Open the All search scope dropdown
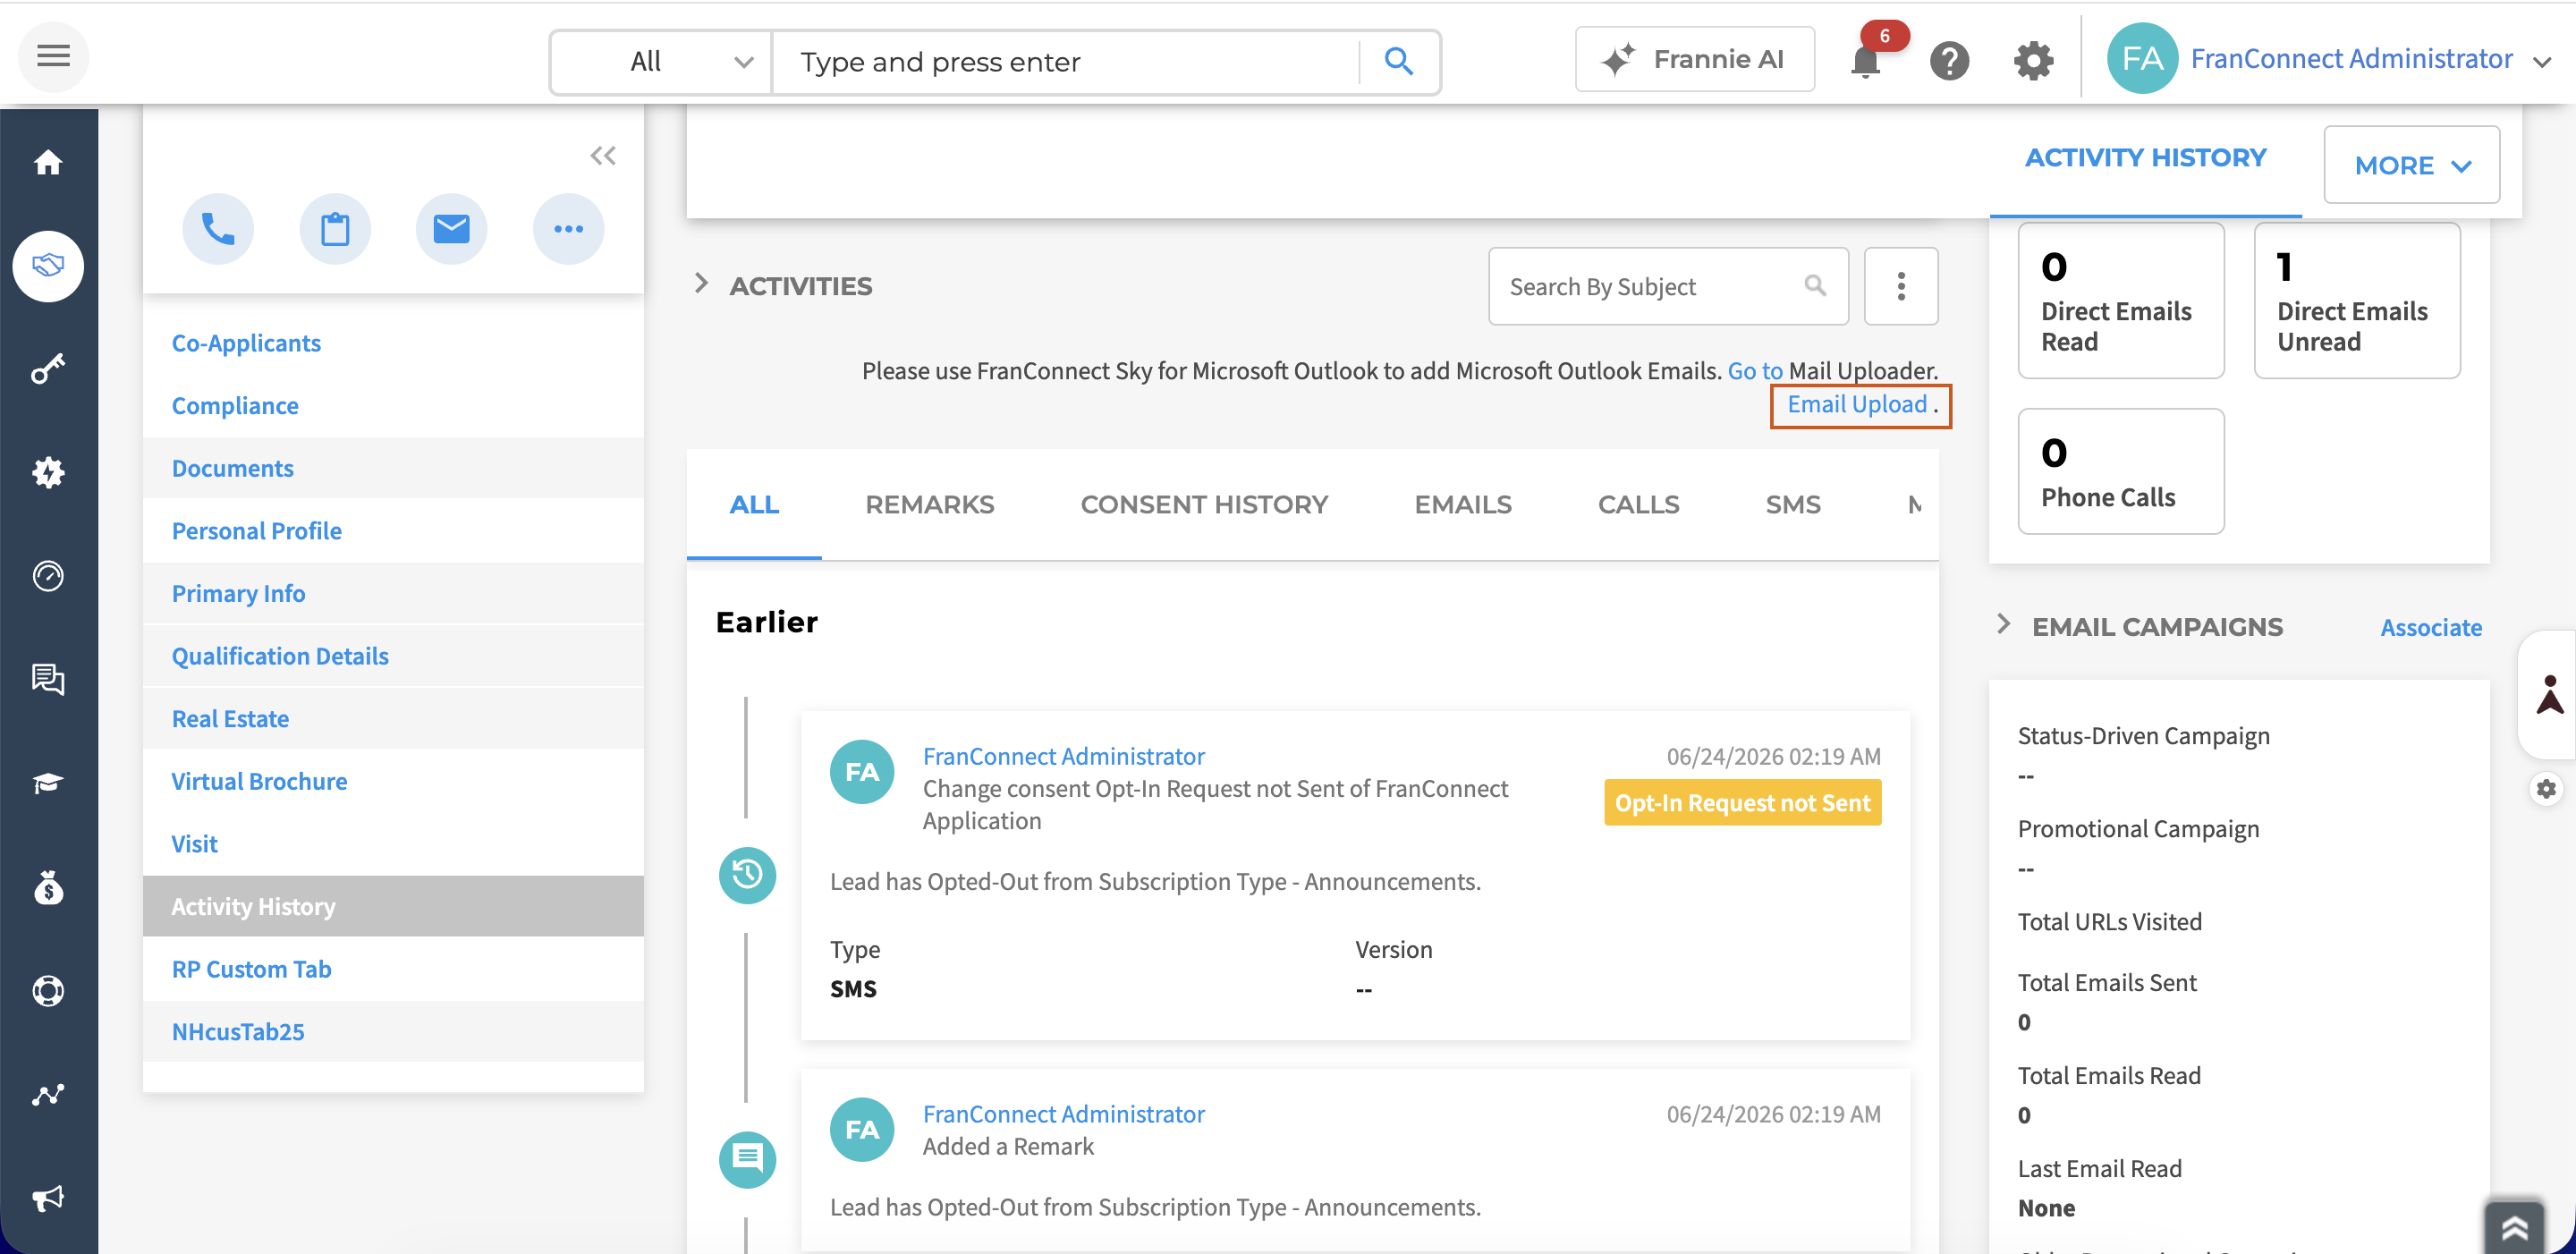Image resolution: width=2576 pixels, height=1254 pixels. 661,62
